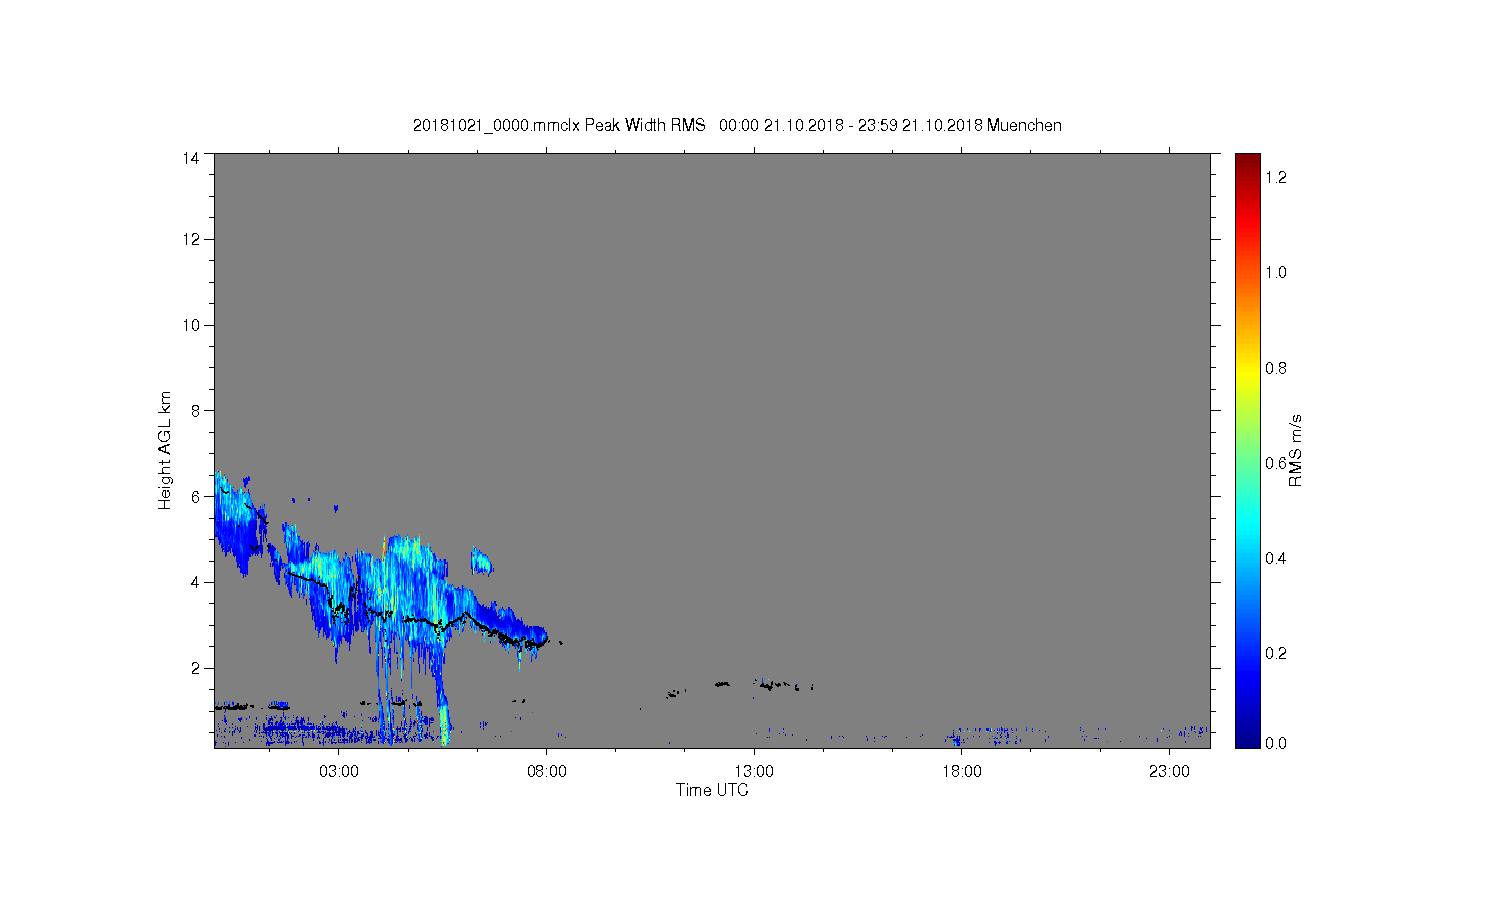
Task: Click the 23:00 time tick label
Action: (x=1169, y=772)
